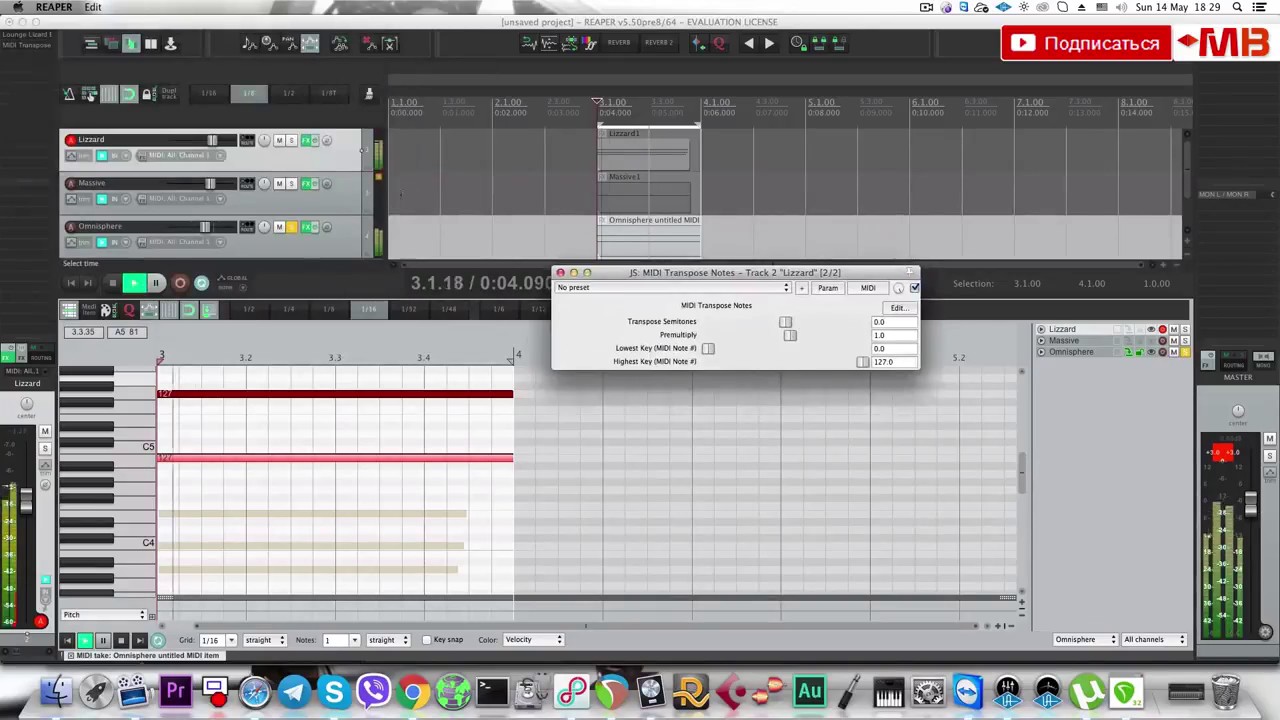Click the lock icon in the arrange toolbar
Screen dimensions: 1280x720
pos(148,94)
